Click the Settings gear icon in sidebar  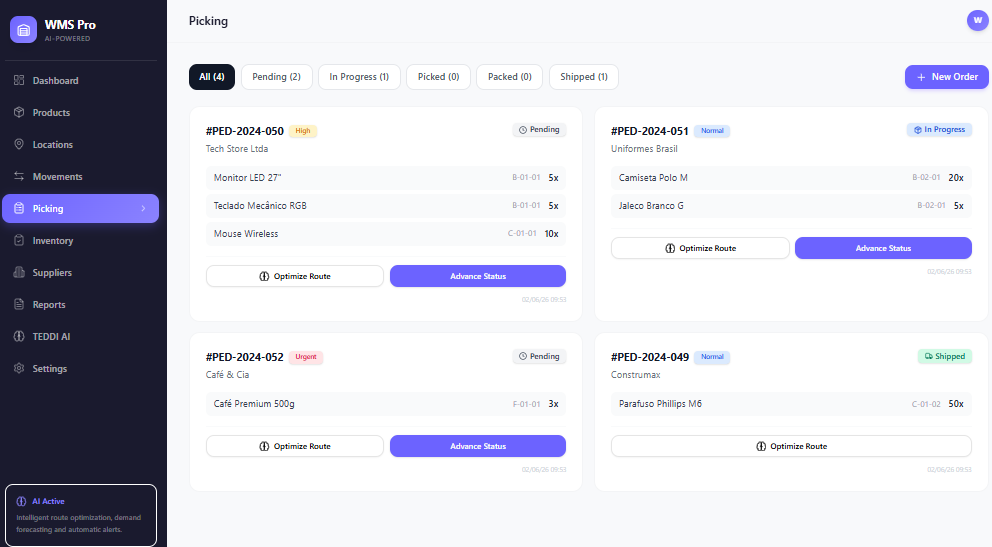[x=19, y=368]
